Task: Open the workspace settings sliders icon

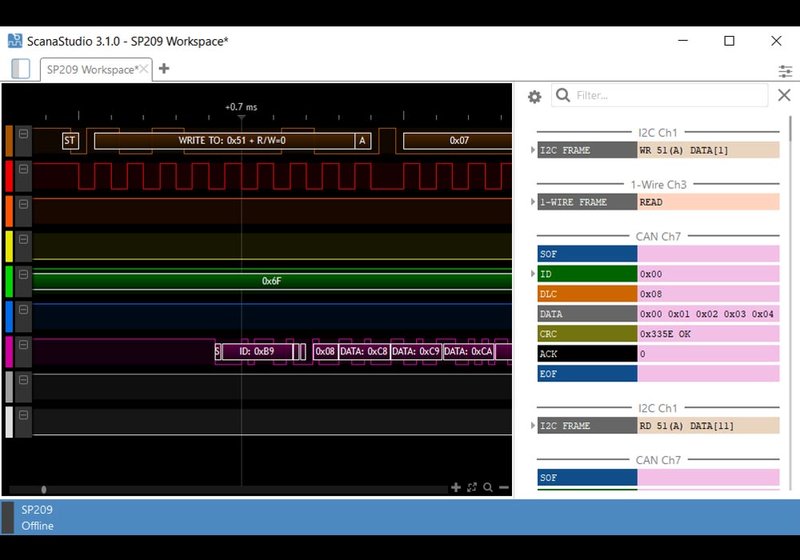Action: [x=785, y=71]
